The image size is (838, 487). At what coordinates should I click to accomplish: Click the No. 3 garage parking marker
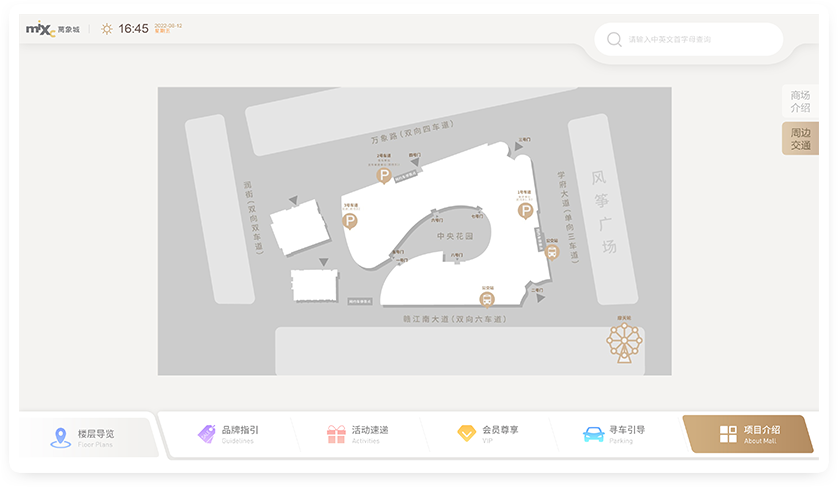[349, 221]
